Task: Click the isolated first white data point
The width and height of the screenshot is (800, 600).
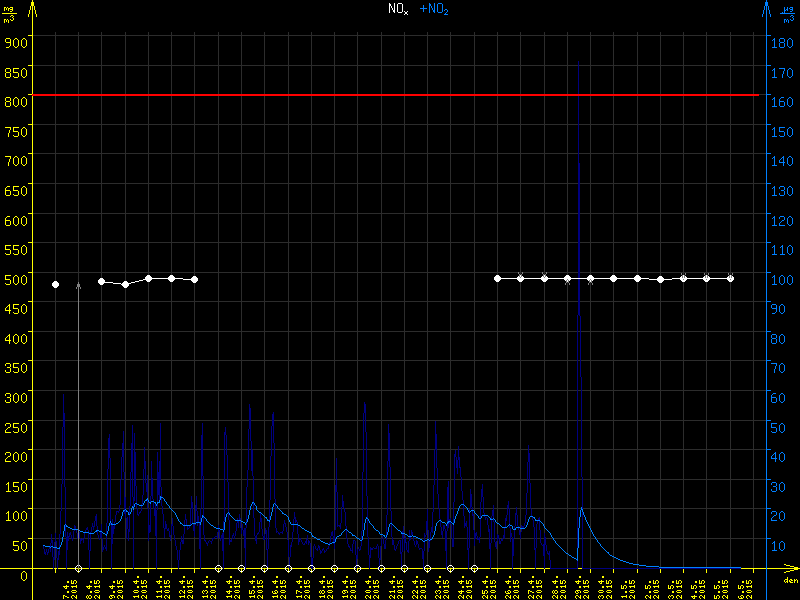Action: 56,285
